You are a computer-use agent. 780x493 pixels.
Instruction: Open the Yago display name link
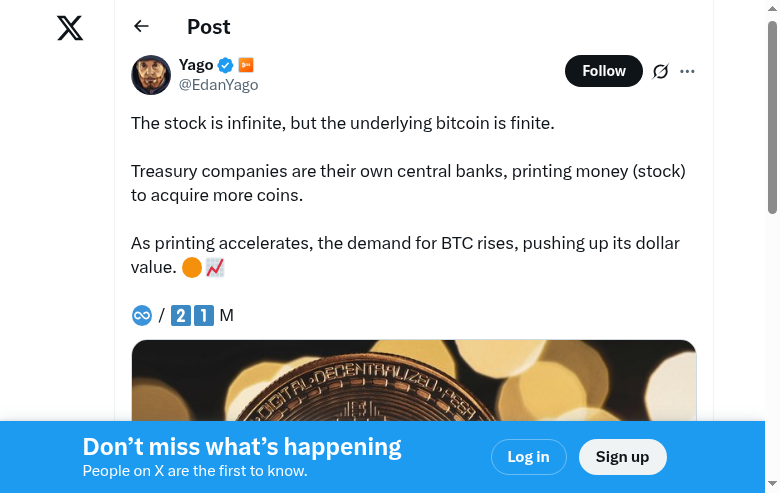click(x=196, y=65)
